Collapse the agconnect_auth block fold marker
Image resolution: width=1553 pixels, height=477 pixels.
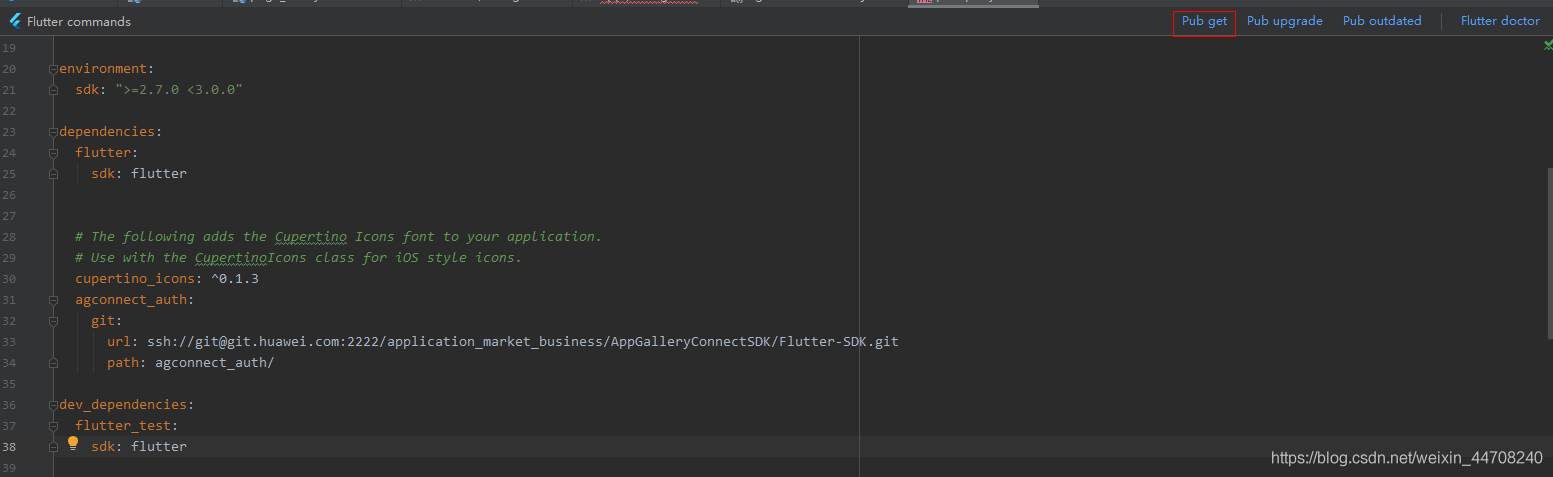(x=53, y=300)
